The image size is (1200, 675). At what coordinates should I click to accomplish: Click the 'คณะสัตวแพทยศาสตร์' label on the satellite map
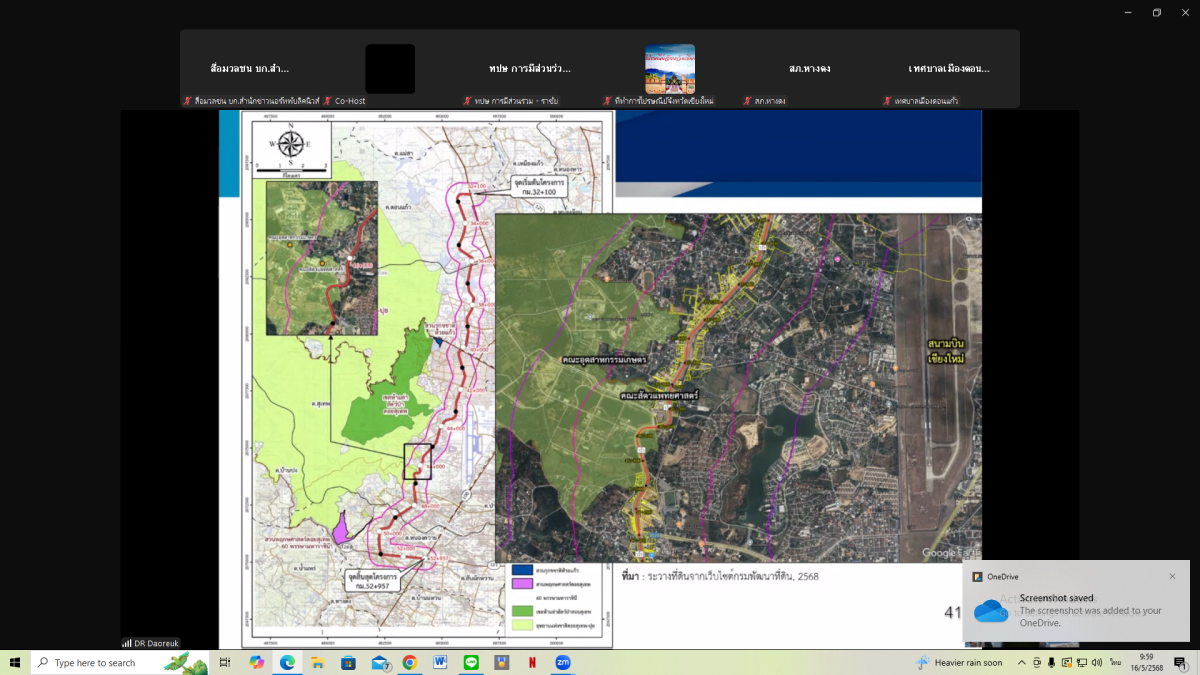click(659, 395)
